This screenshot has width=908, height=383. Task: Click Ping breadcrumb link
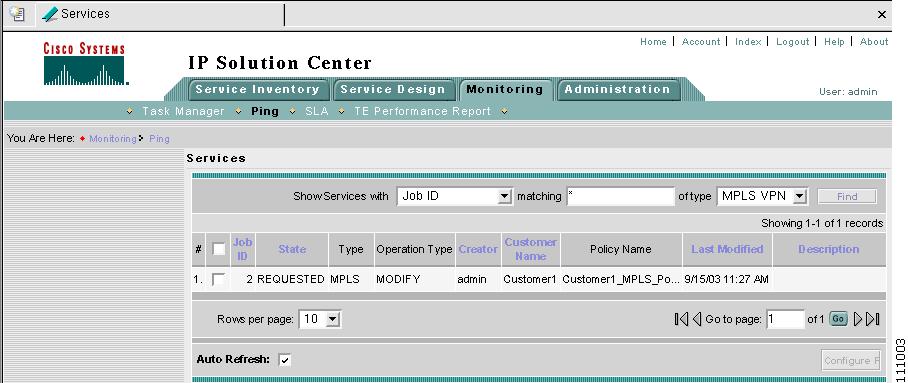[159, 139]
